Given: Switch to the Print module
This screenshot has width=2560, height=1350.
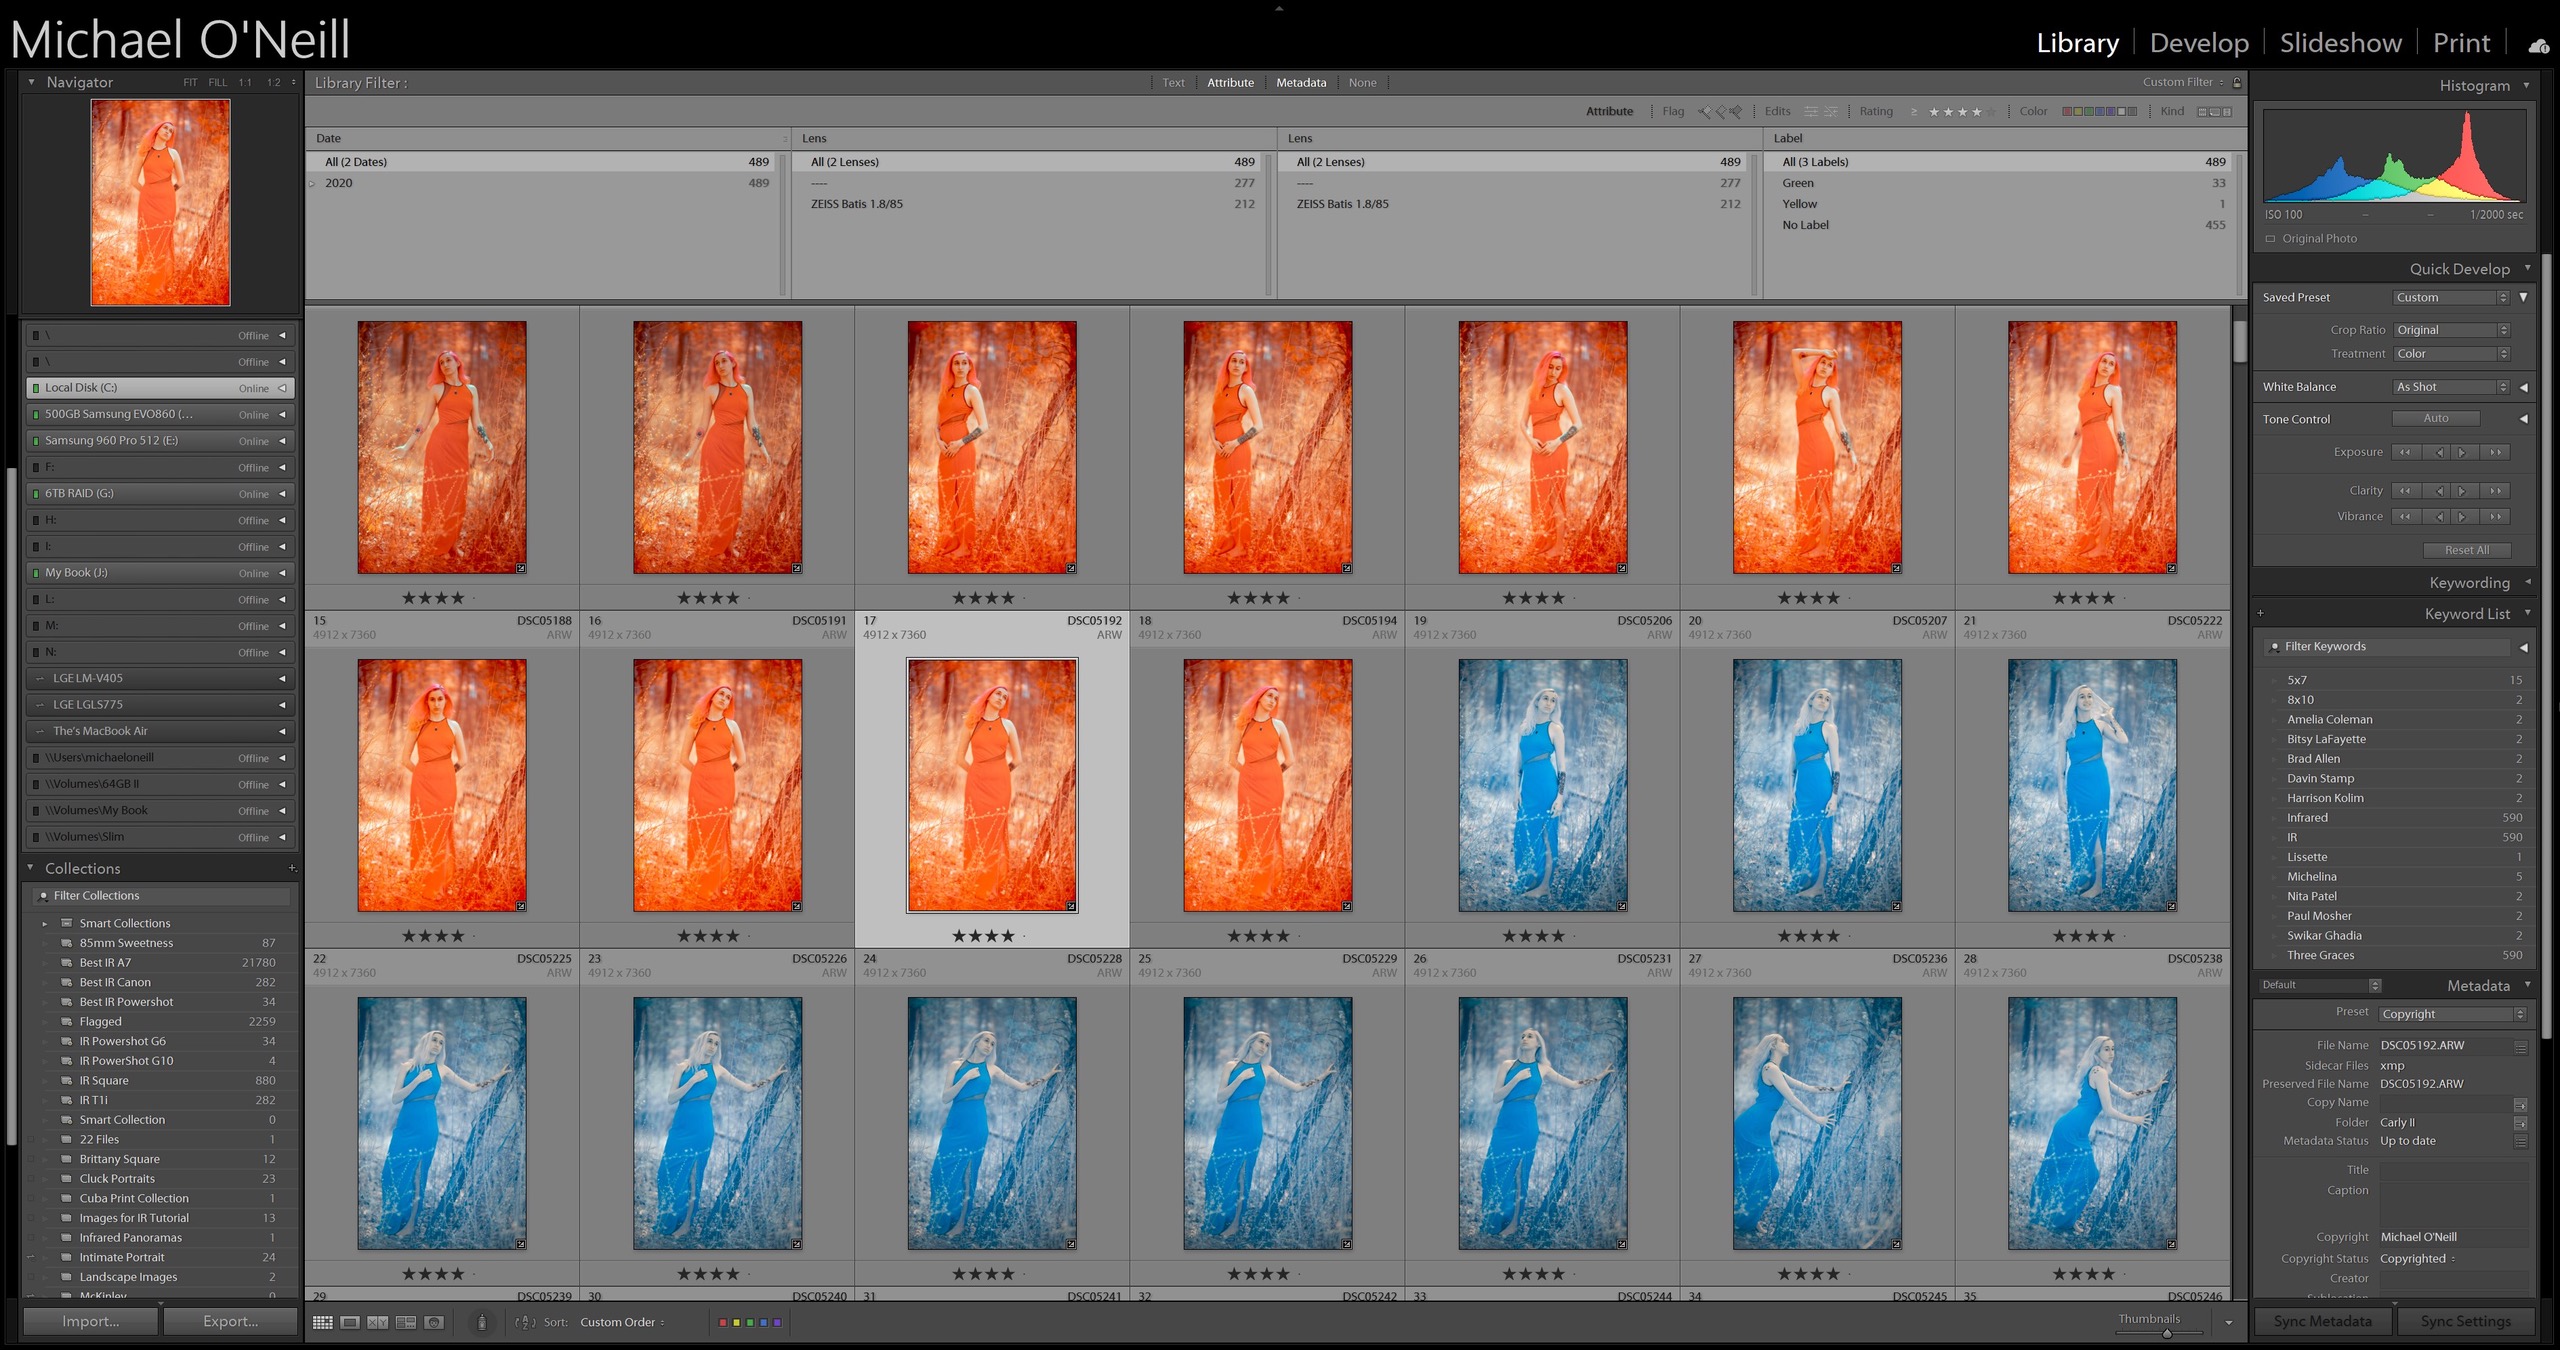Looking at the screenshot, I should pos(2461,43).
